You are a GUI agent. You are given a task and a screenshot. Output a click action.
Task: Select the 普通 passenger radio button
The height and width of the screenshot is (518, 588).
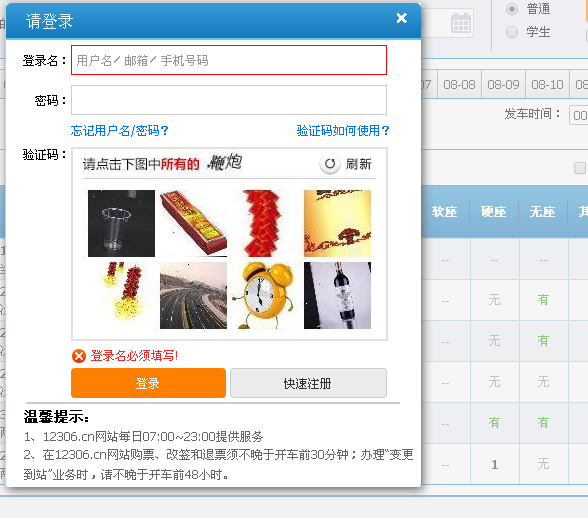click(x=512, y=9)
